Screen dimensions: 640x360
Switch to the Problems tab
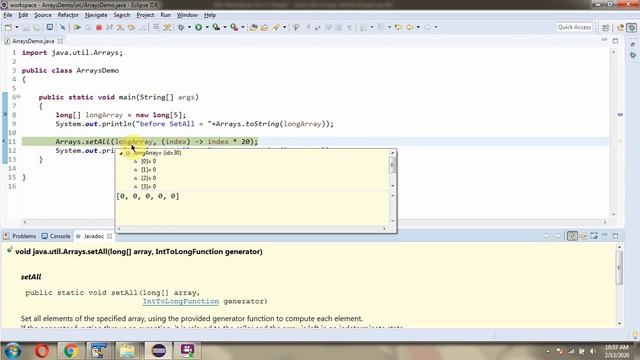[20, 236]
